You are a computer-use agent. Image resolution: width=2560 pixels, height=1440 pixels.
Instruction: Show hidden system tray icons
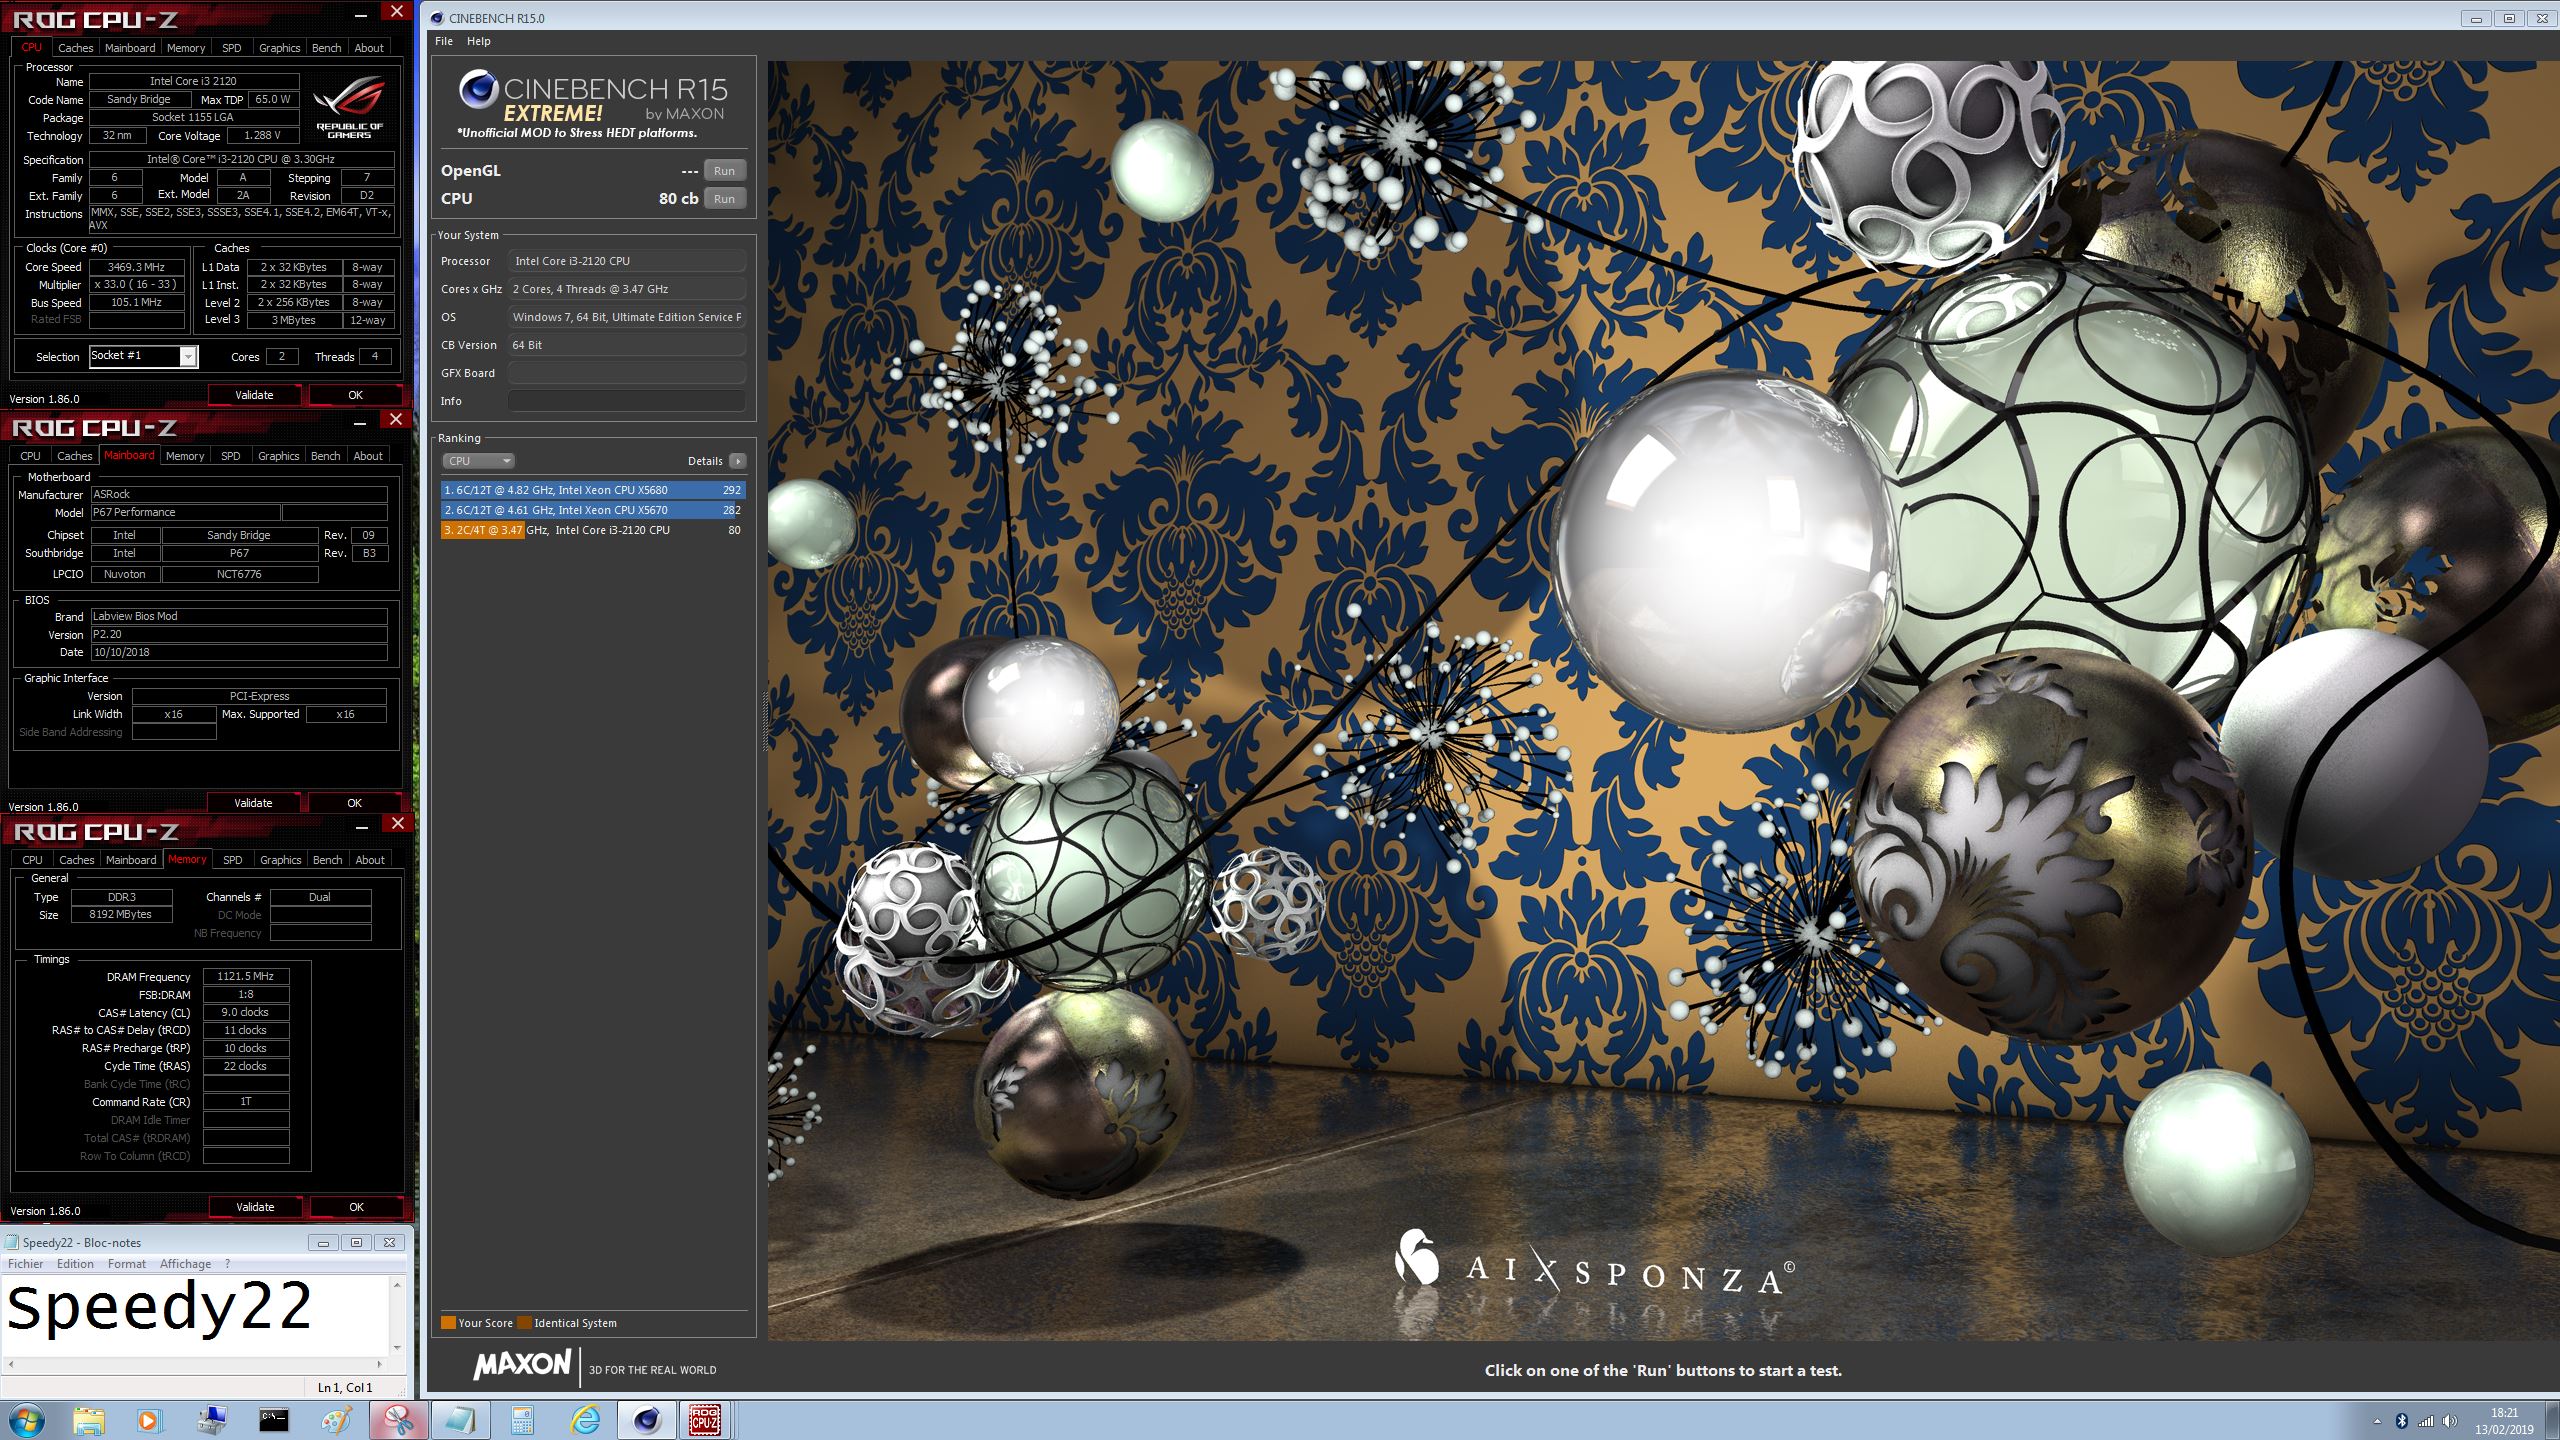[x=2377, y=1421]
